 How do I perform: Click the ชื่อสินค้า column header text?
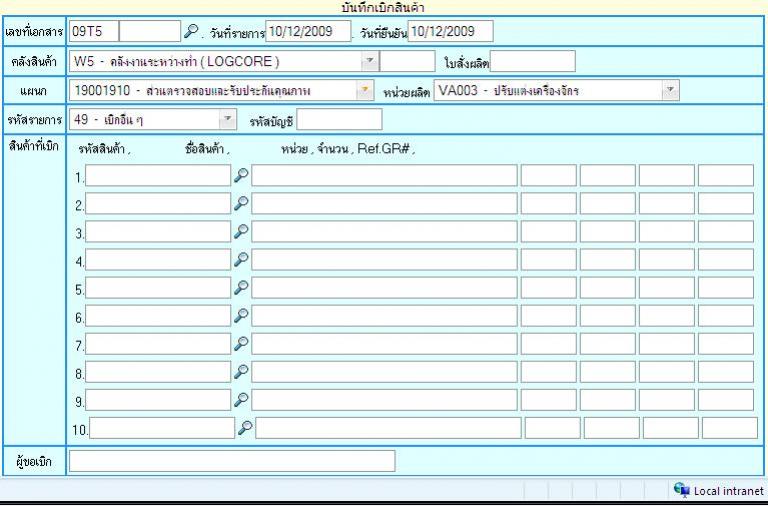pyautogui.click(x=207, y=149)
